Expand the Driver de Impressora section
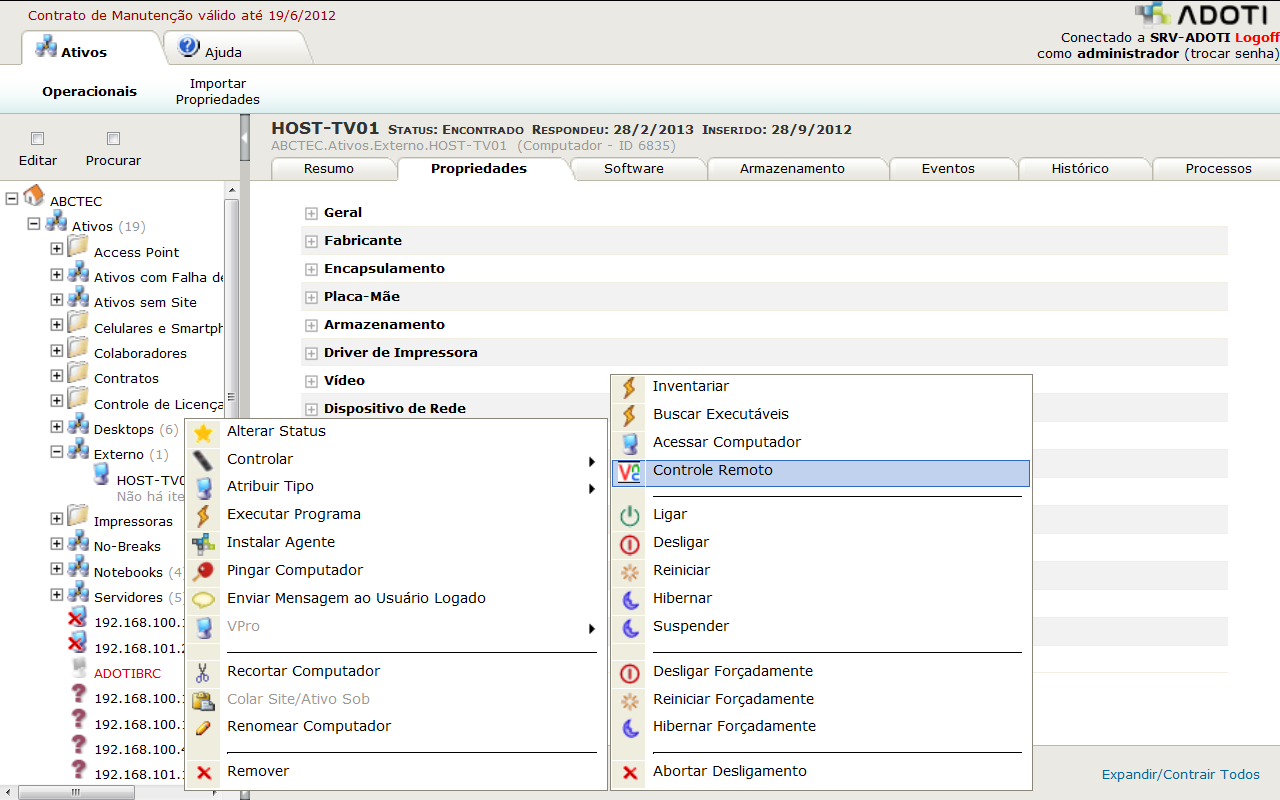1280x800 pixels. 312,353
